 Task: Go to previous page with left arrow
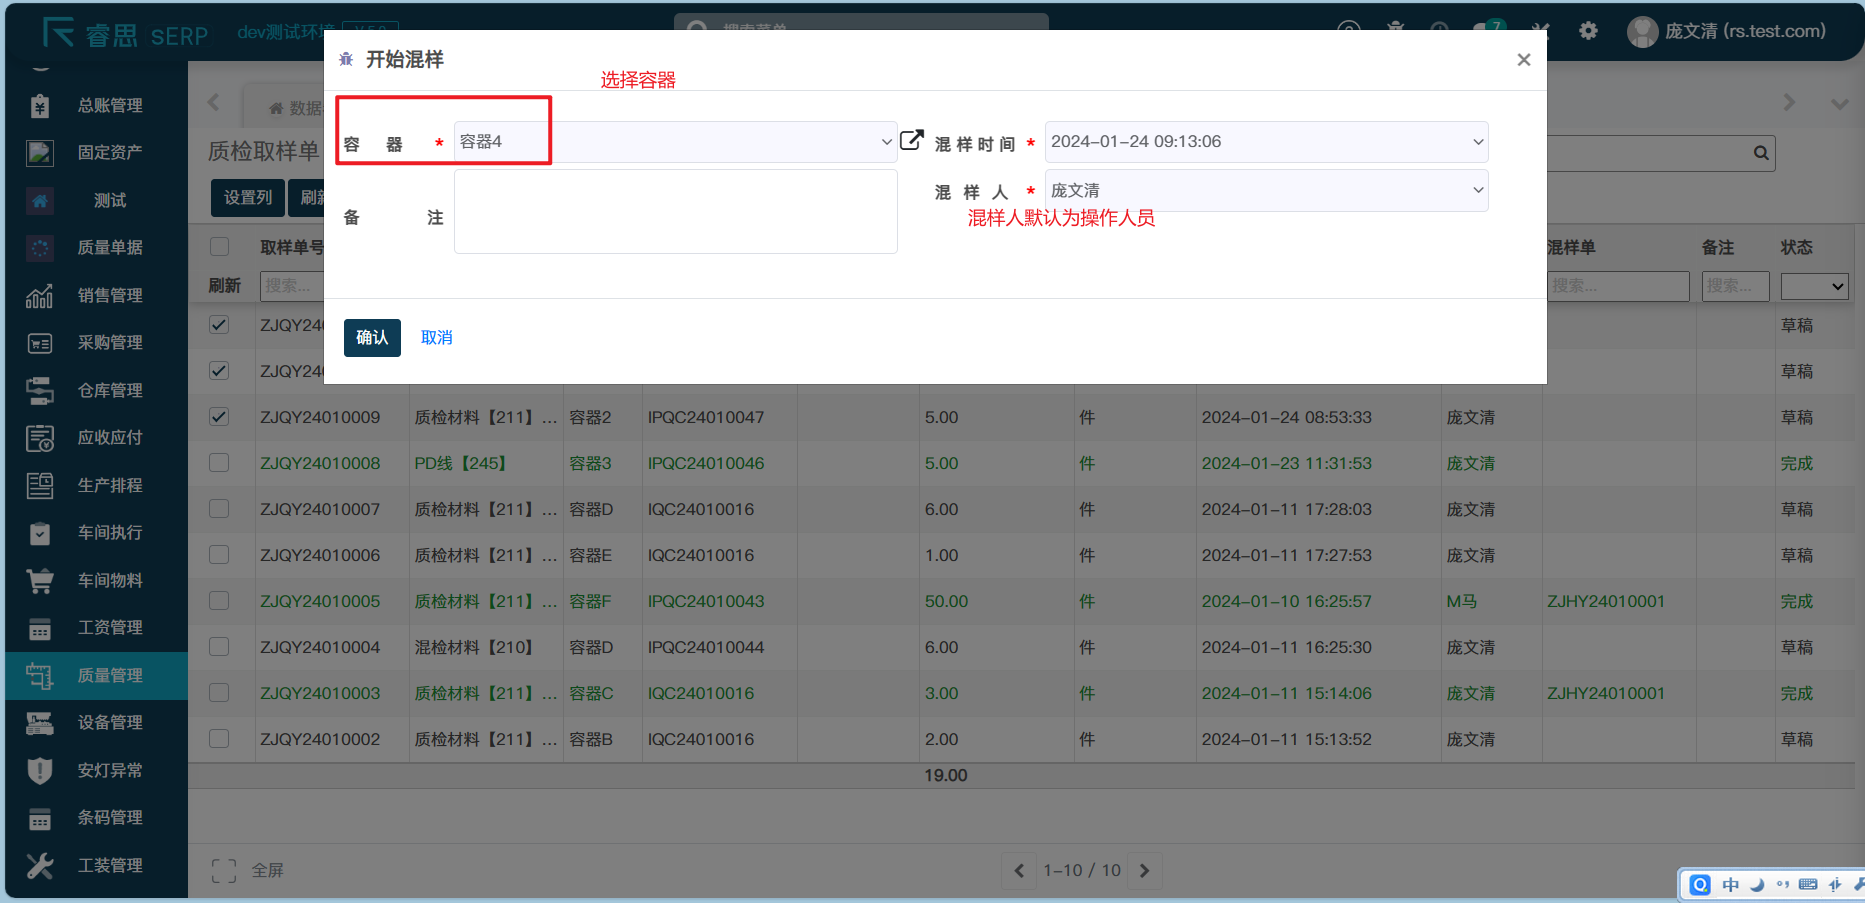coord(1018,870)
